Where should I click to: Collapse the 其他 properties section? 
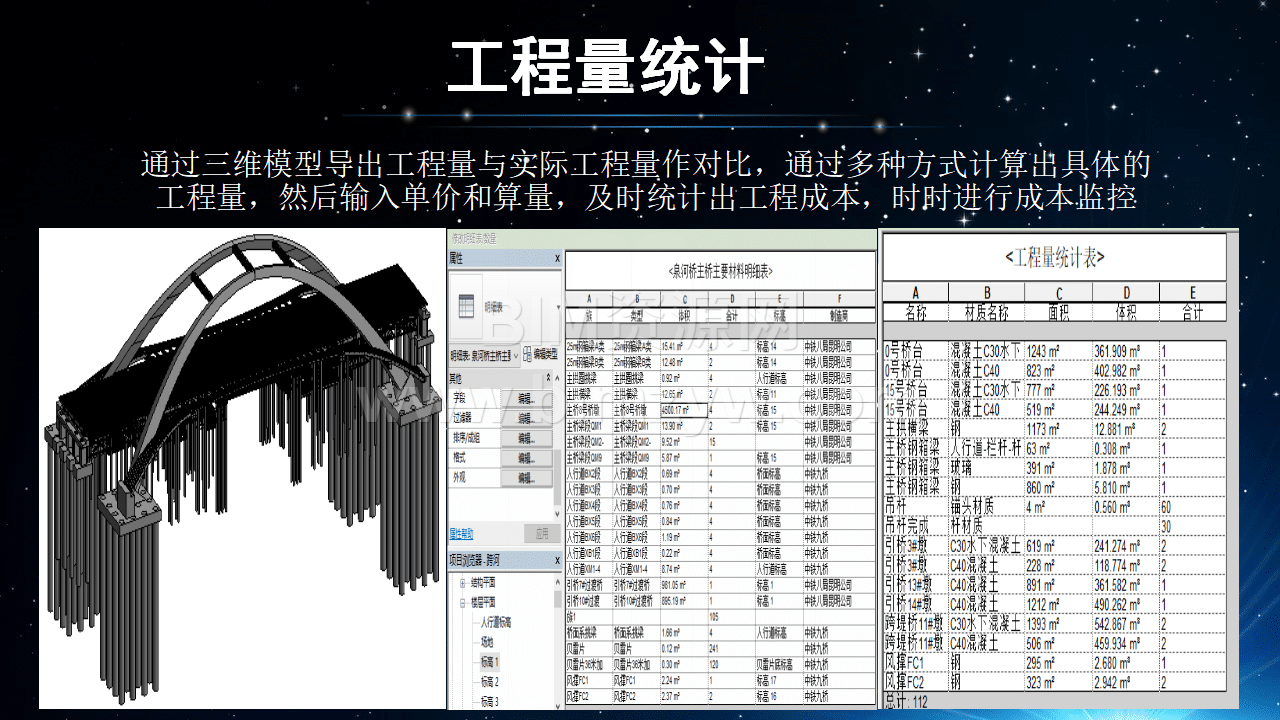pos(548,377)
